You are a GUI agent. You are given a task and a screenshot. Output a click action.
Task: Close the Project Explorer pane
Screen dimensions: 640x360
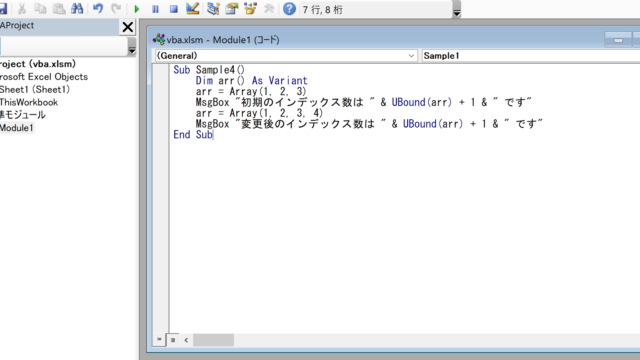pyautogui.click(x=128, y=27)
